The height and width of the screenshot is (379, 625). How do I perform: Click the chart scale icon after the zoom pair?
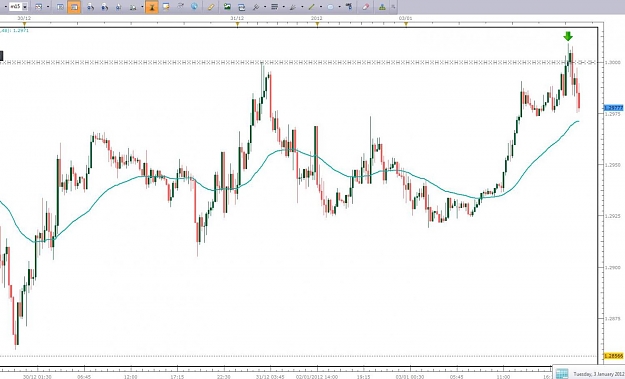pos(118,7)
